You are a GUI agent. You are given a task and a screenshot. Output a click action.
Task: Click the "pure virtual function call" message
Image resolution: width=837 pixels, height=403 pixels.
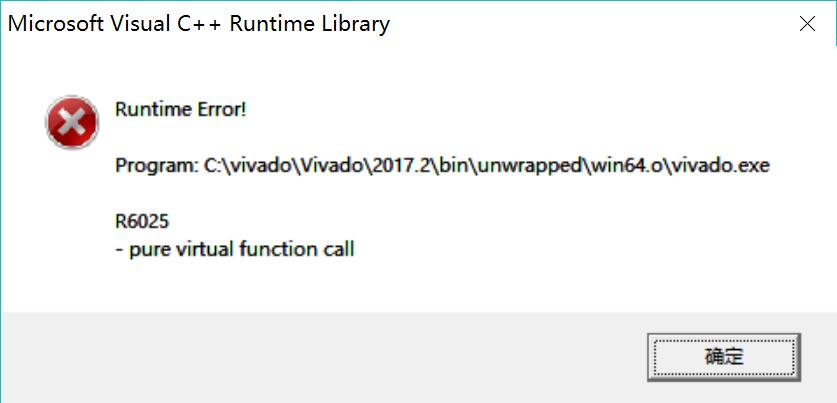[x=241, y=249]
